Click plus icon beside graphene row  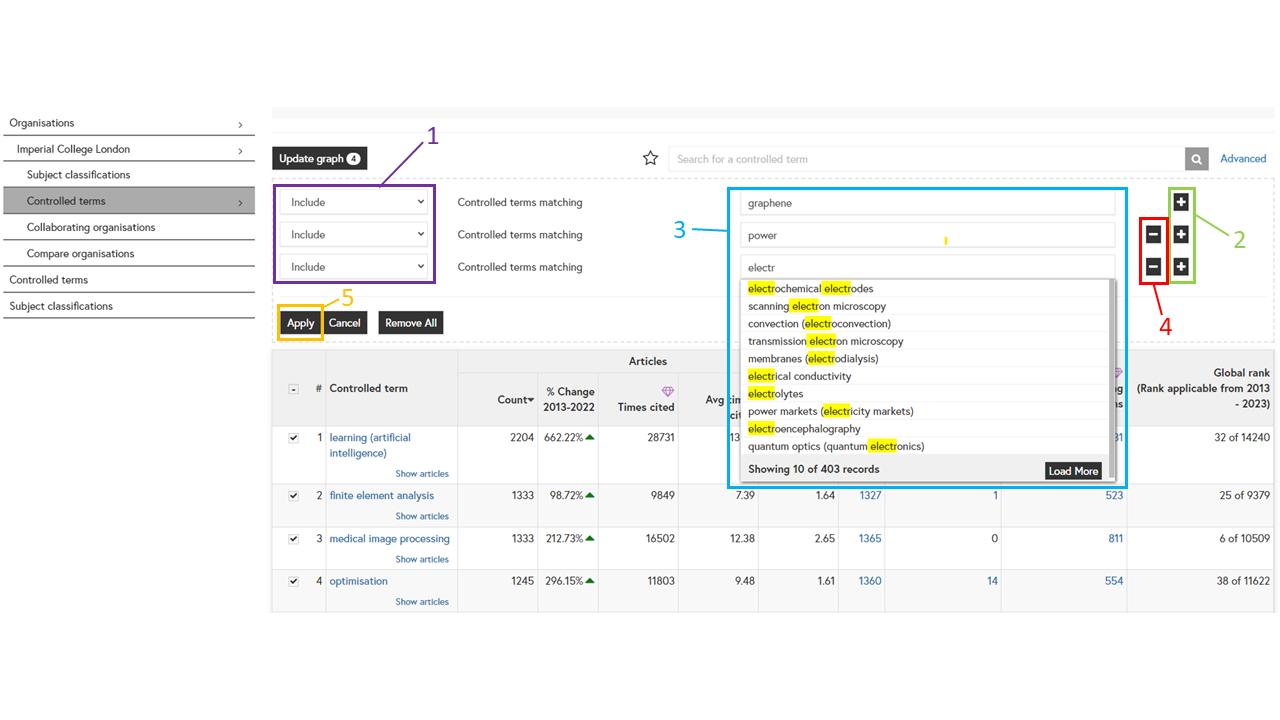(1181, 202)
